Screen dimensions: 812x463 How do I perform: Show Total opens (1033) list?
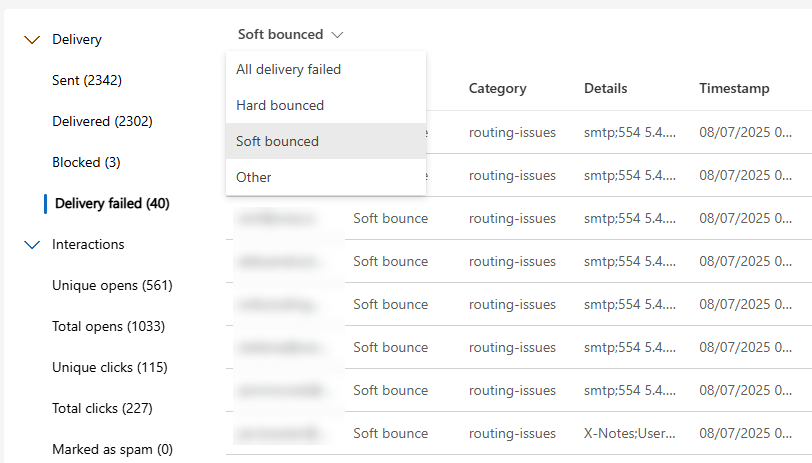click(x=108, y=326)
